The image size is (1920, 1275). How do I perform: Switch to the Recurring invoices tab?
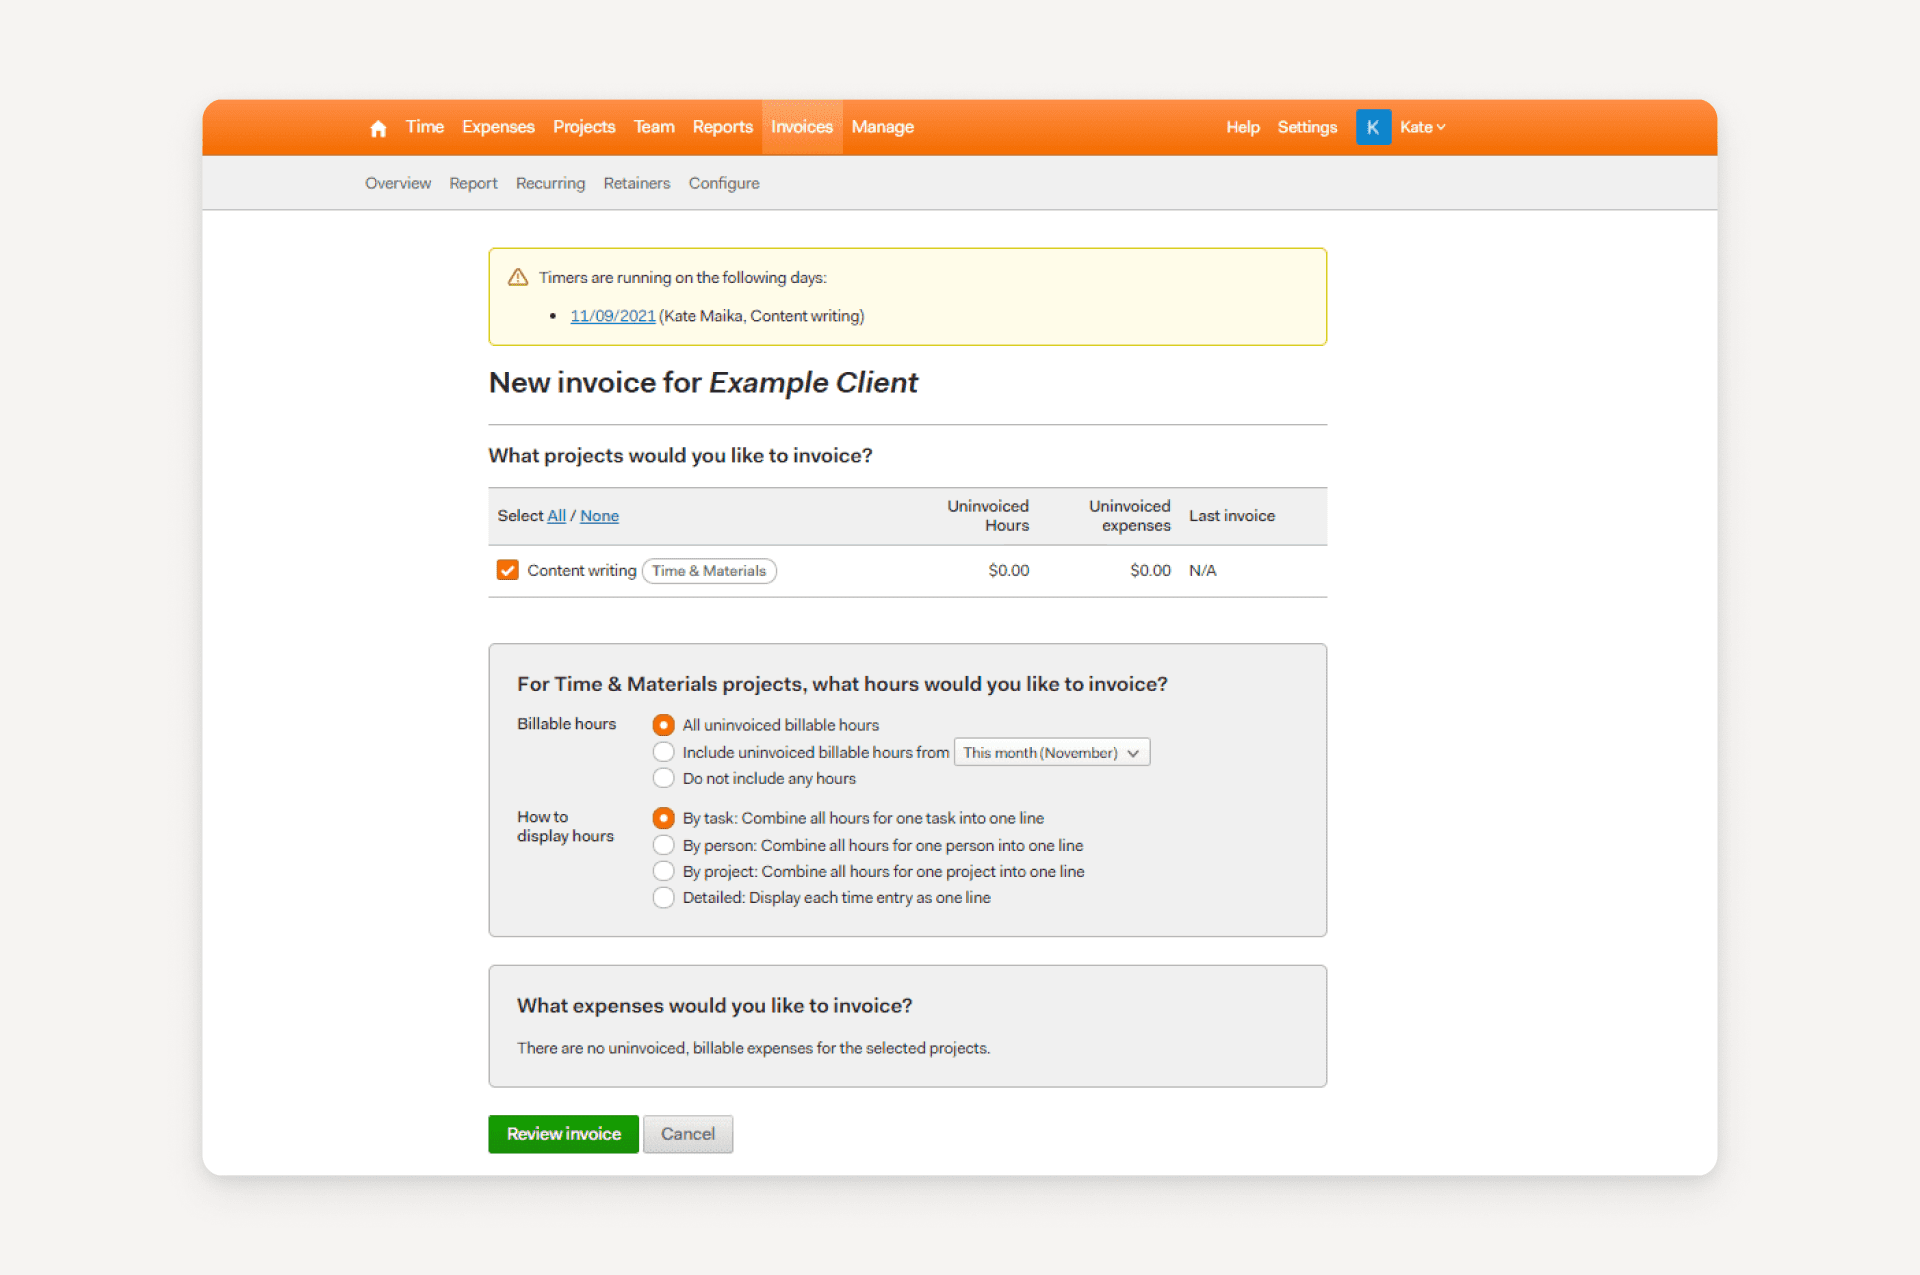coord(550,183)
